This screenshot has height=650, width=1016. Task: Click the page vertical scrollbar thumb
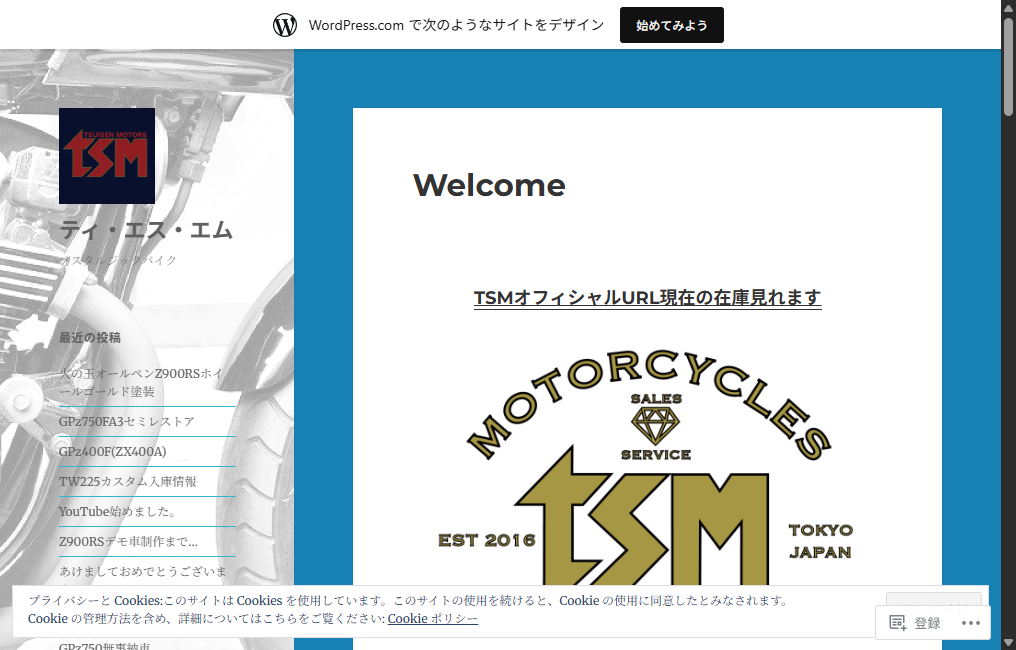[1008, 67]
